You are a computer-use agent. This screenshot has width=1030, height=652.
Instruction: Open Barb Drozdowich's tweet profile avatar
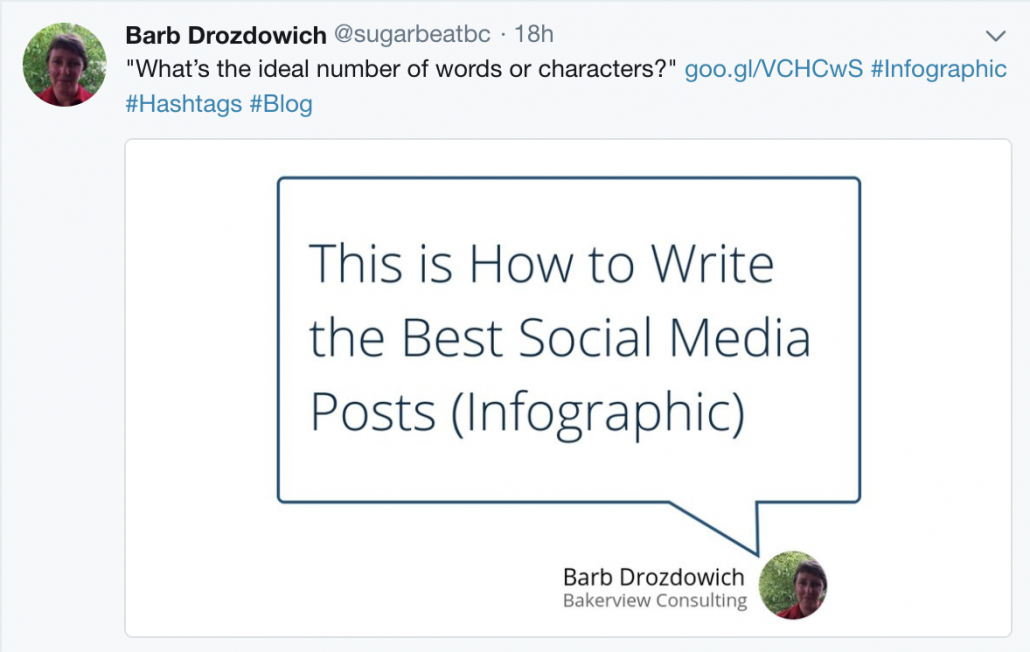(x=64, y=64)
